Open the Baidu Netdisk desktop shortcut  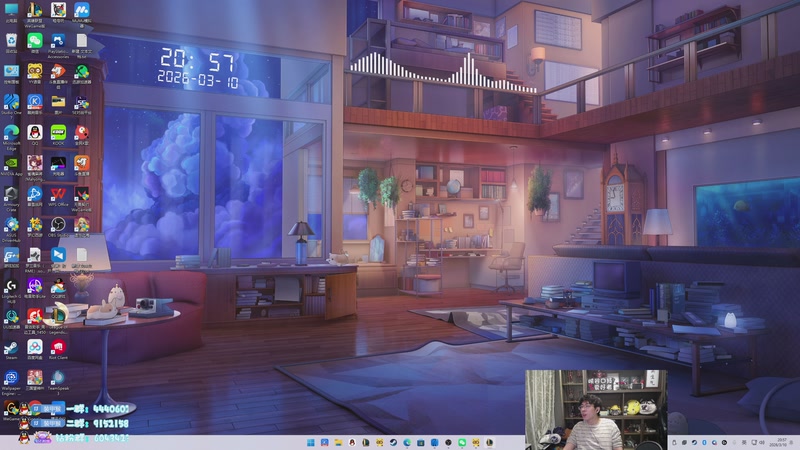35,349
